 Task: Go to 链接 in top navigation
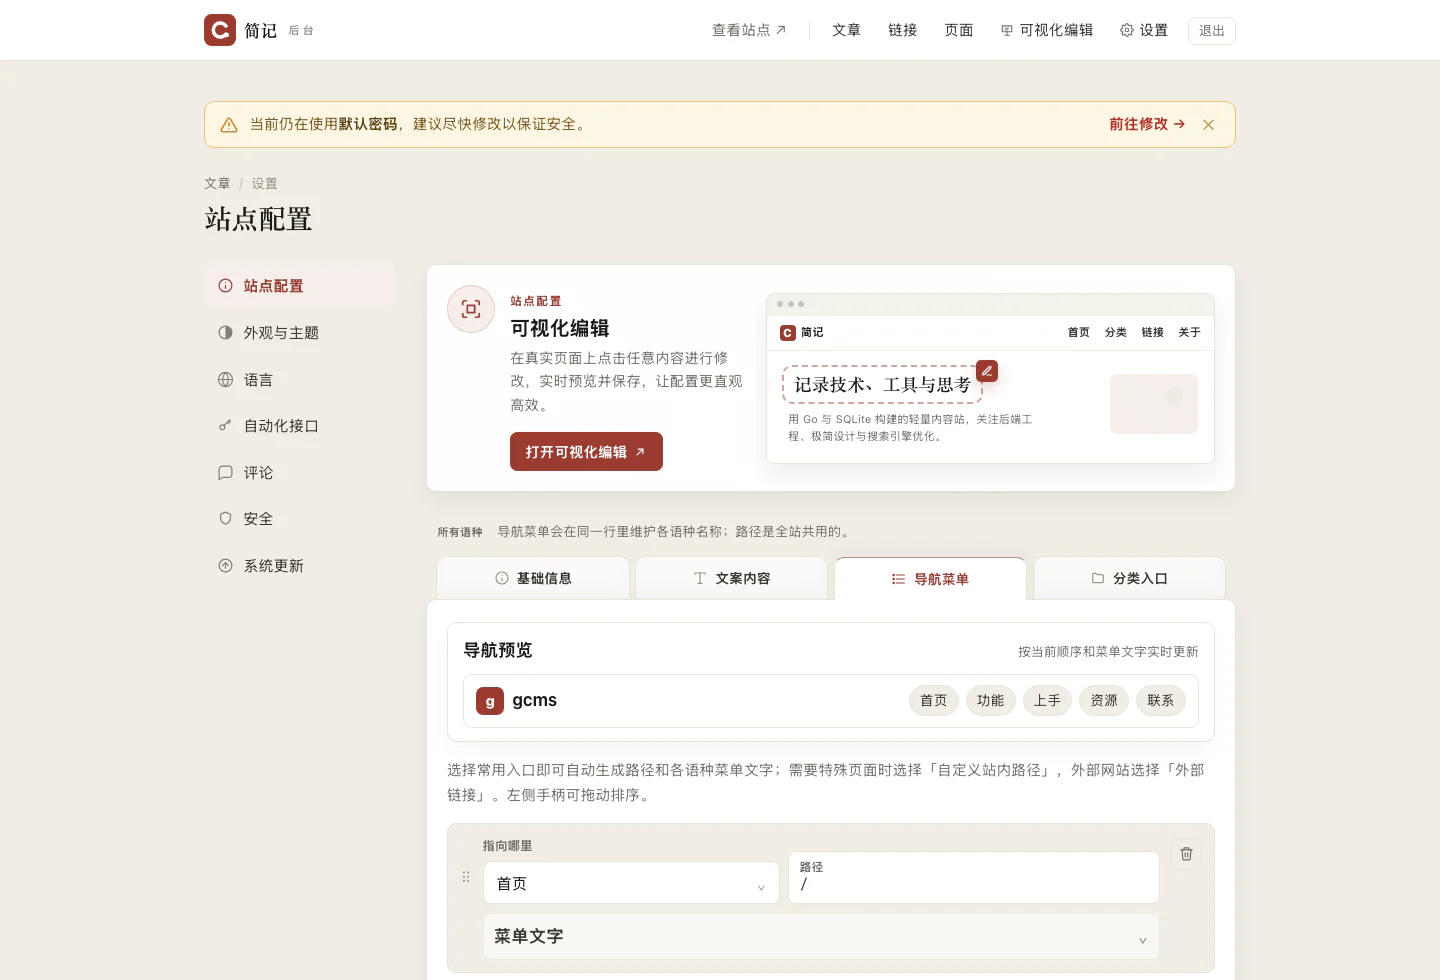(902, 30)
